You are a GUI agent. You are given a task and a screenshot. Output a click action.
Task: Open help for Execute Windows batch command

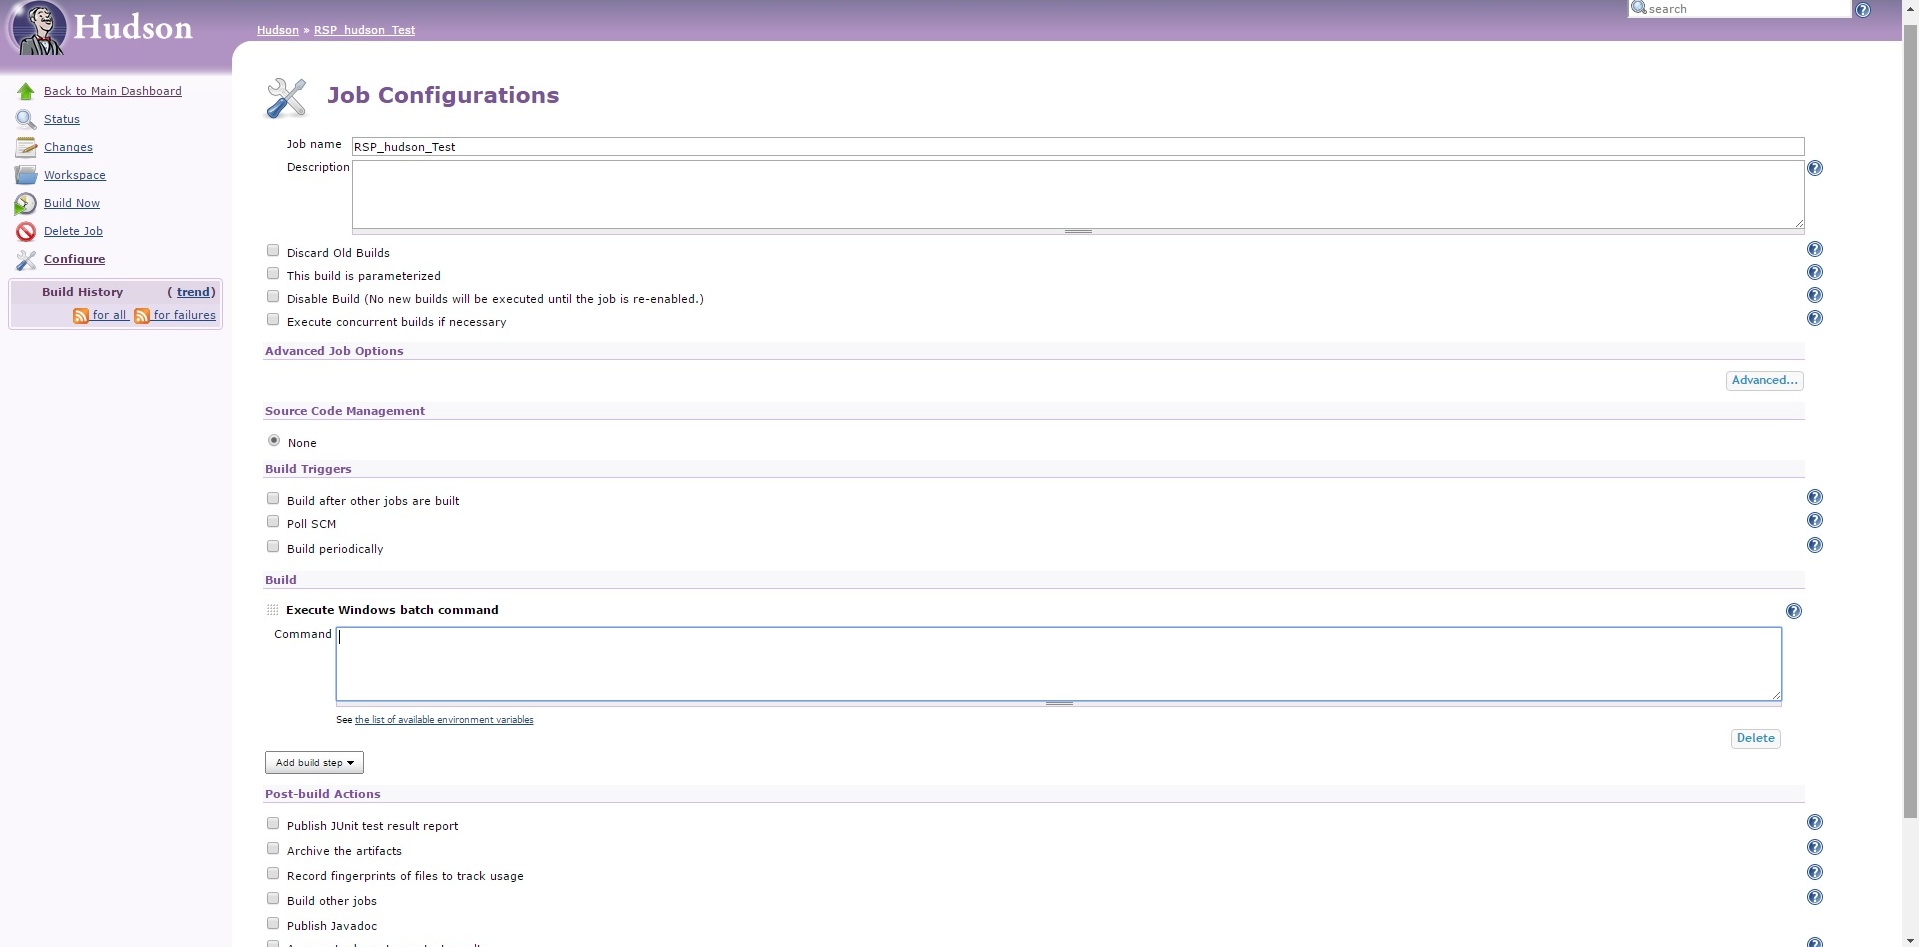click(1794, 611)
